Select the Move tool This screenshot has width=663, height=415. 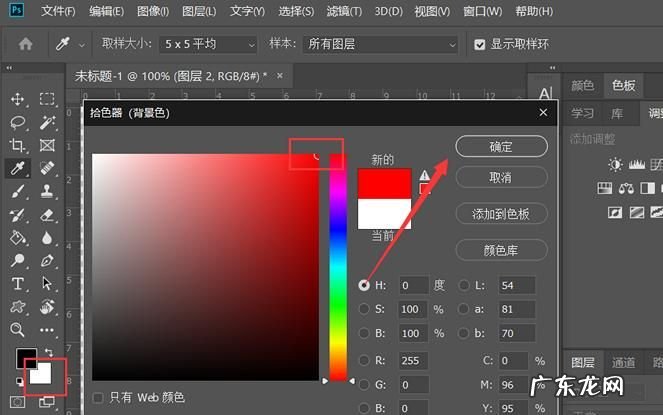click(17, 99)
